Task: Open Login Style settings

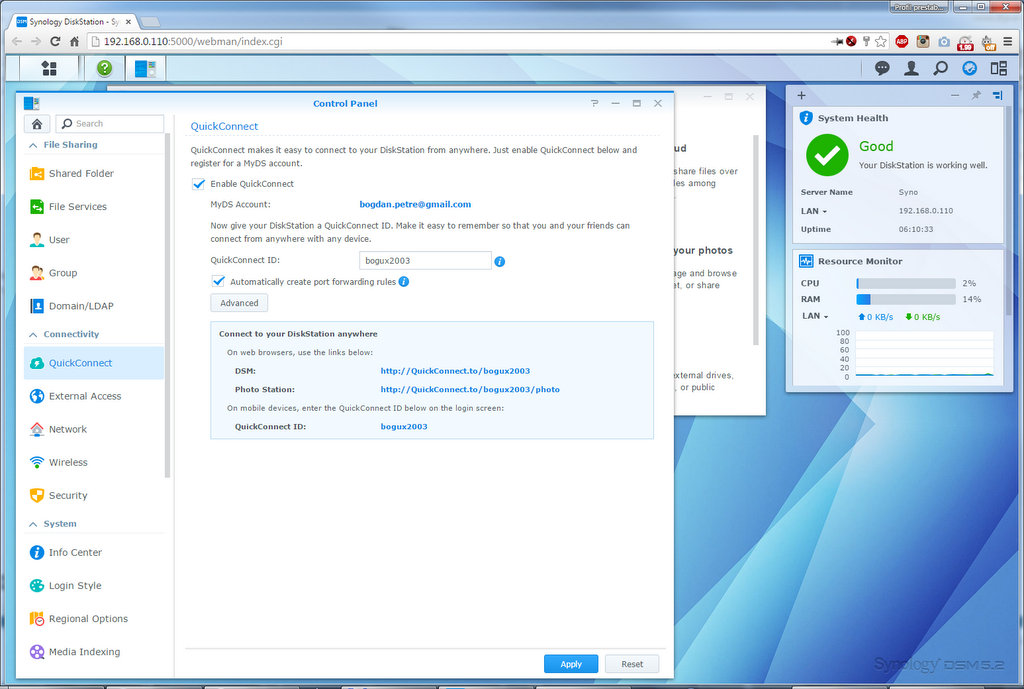Action: [x=94, y=586]
